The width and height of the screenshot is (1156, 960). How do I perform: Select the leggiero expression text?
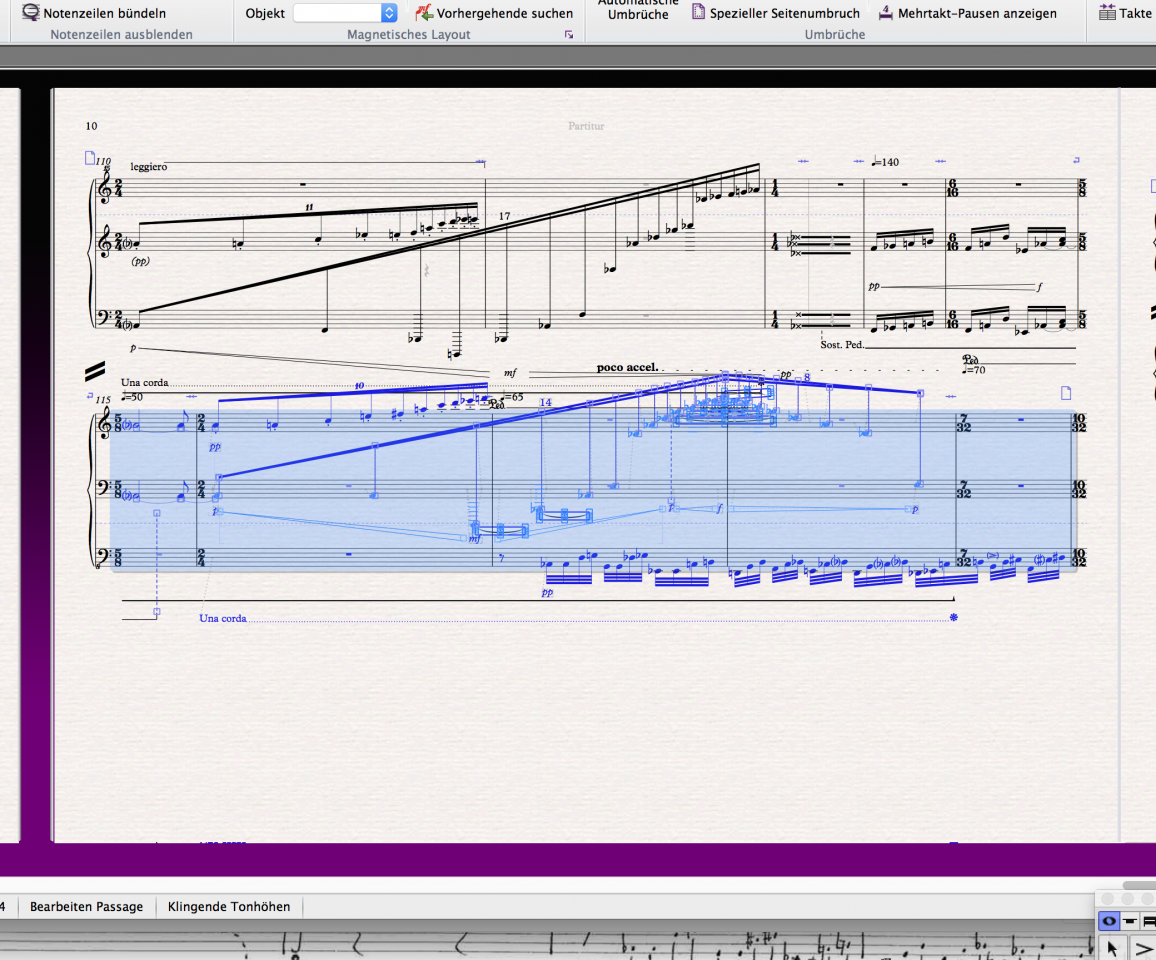click(149, 167)
